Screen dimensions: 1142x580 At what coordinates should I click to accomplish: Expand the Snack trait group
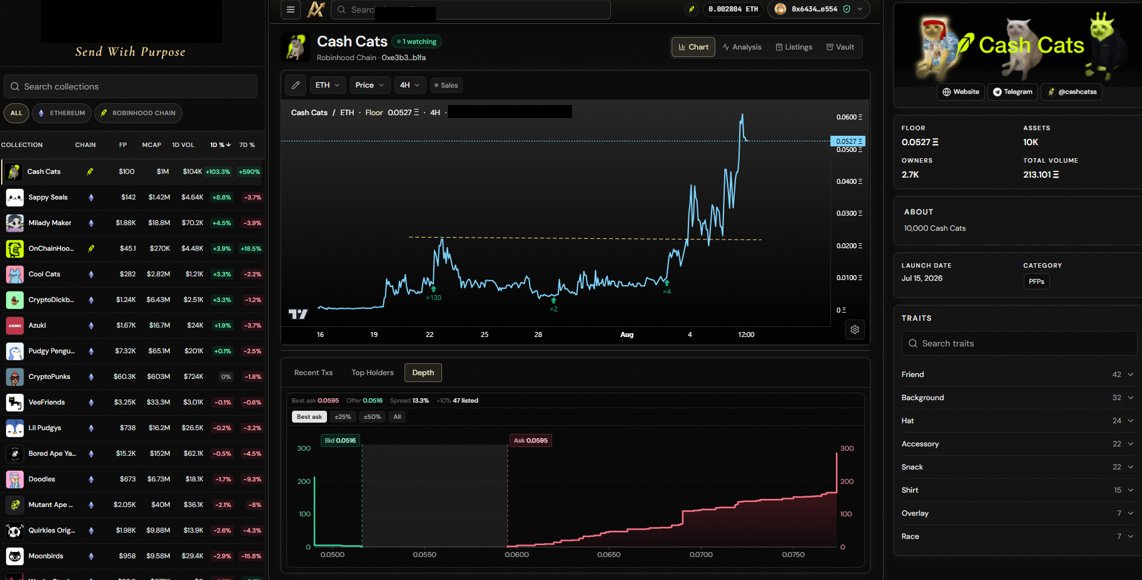pyautogui.click(x=1017, y=467)
